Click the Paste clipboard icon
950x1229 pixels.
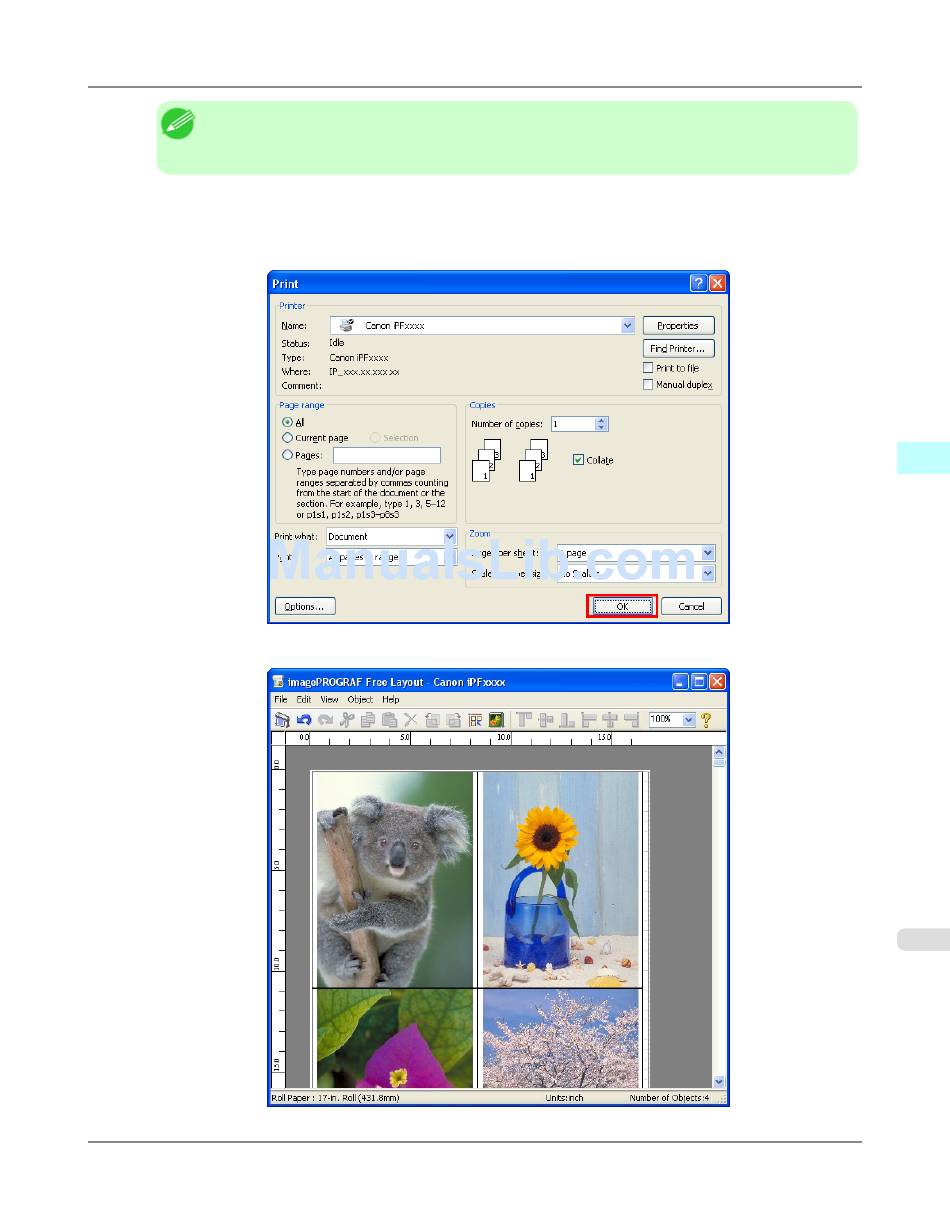(x=389, y=720)
